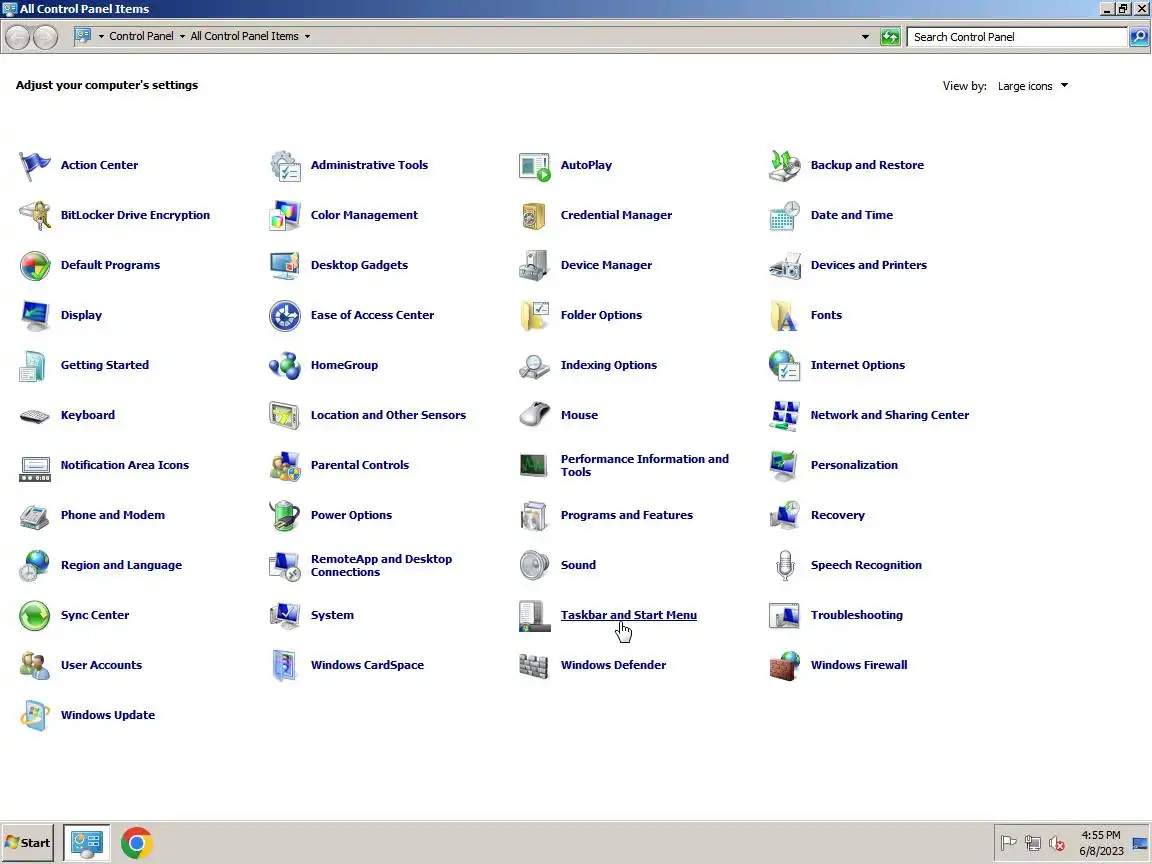1152x864 pixels.
Task: Open Devices and Printers icon
Action: [785, 265]
